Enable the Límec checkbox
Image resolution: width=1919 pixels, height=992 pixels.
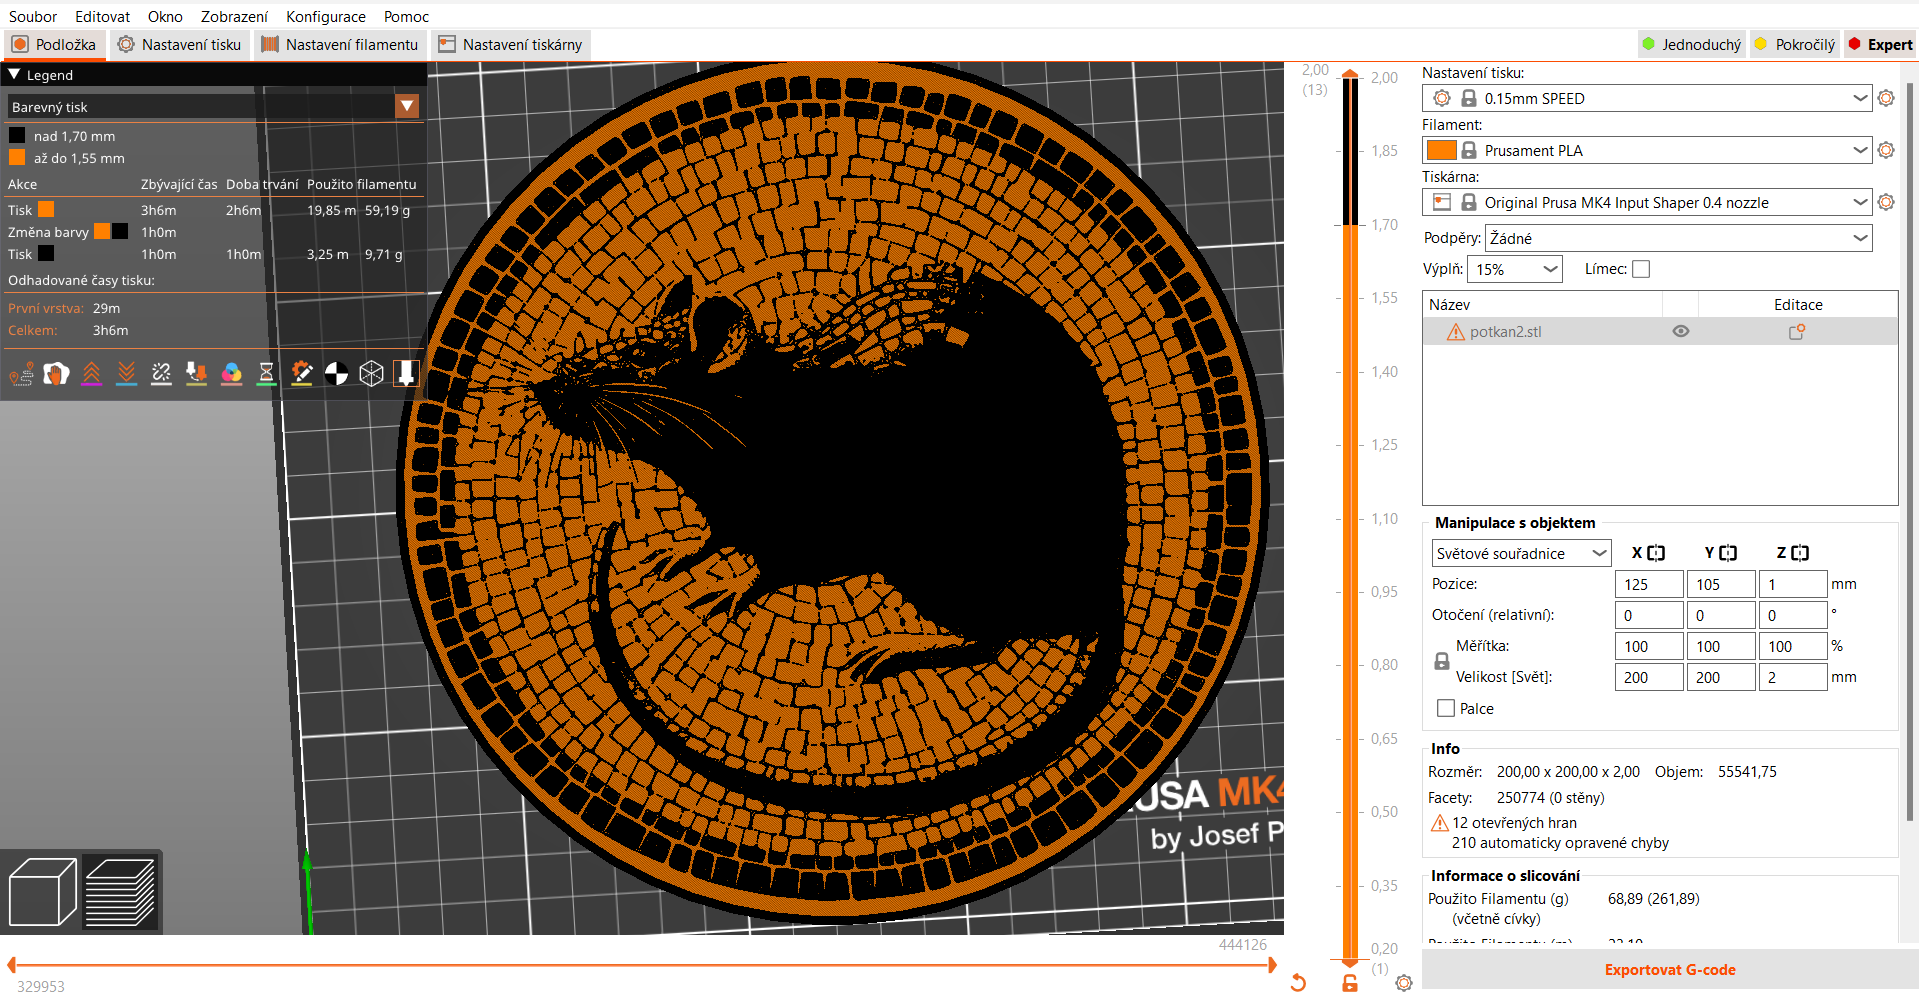[1640, 268]
